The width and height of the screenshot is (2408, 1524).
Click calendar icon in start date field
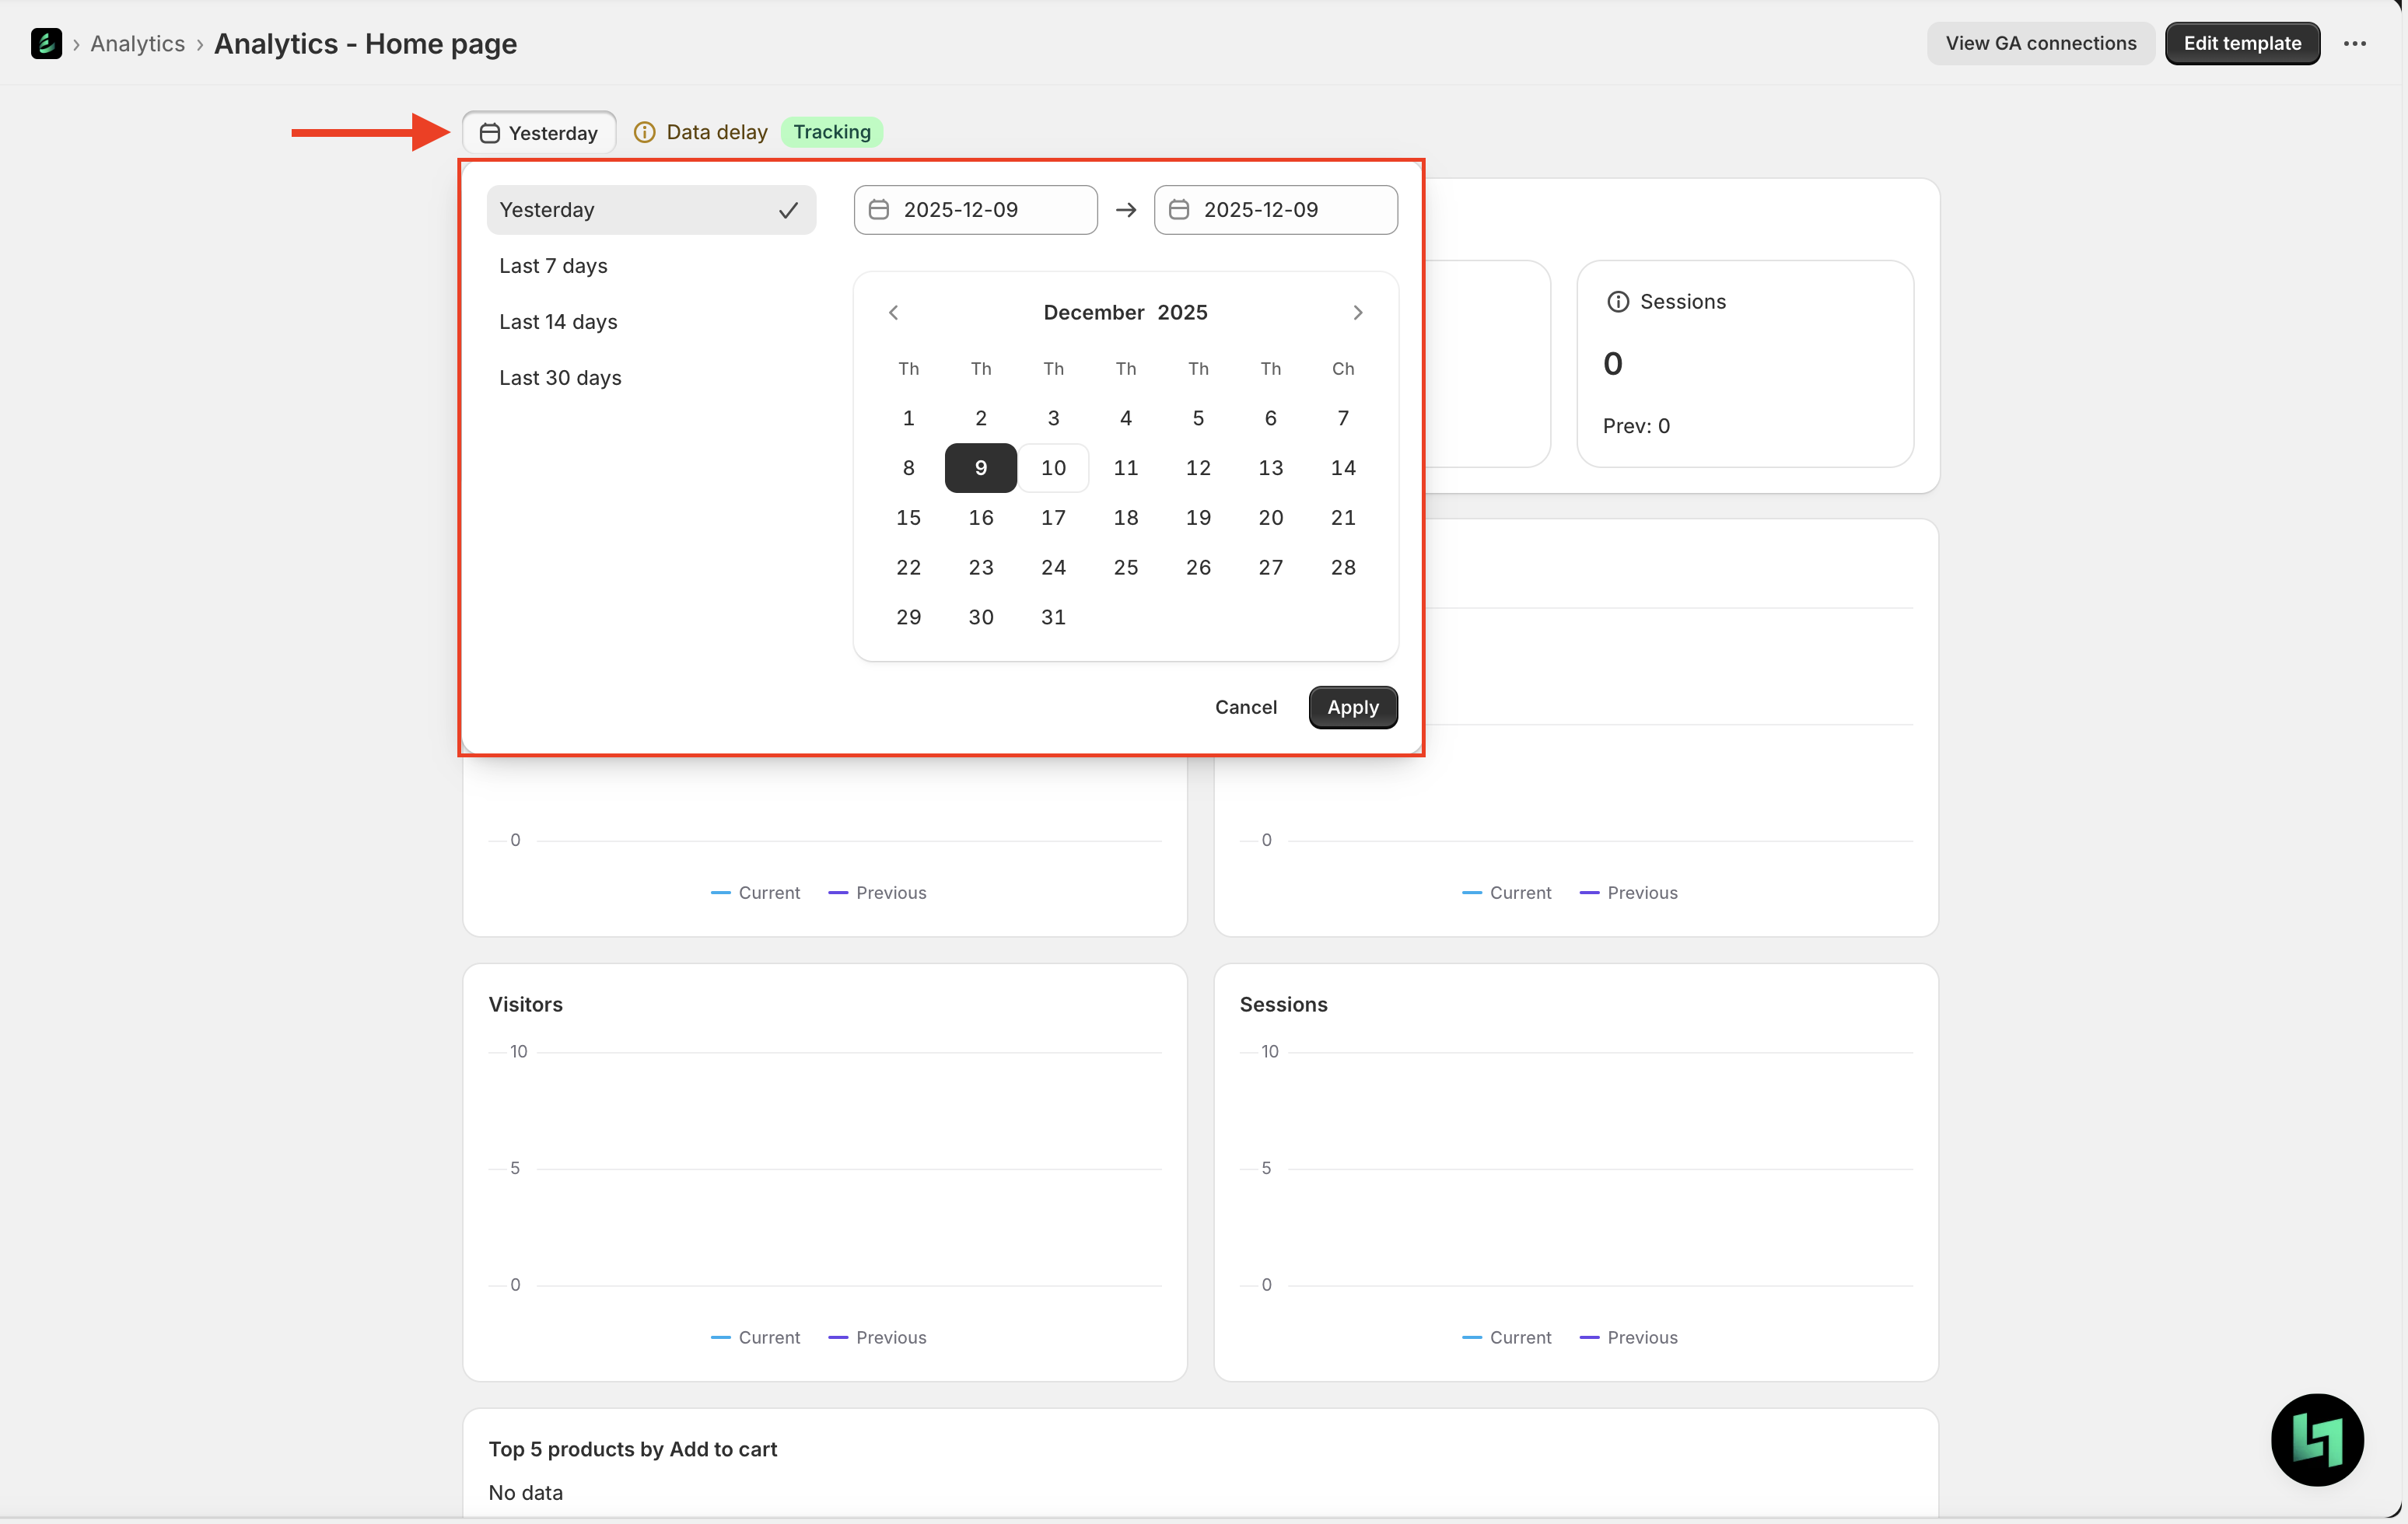coord(879,210)
